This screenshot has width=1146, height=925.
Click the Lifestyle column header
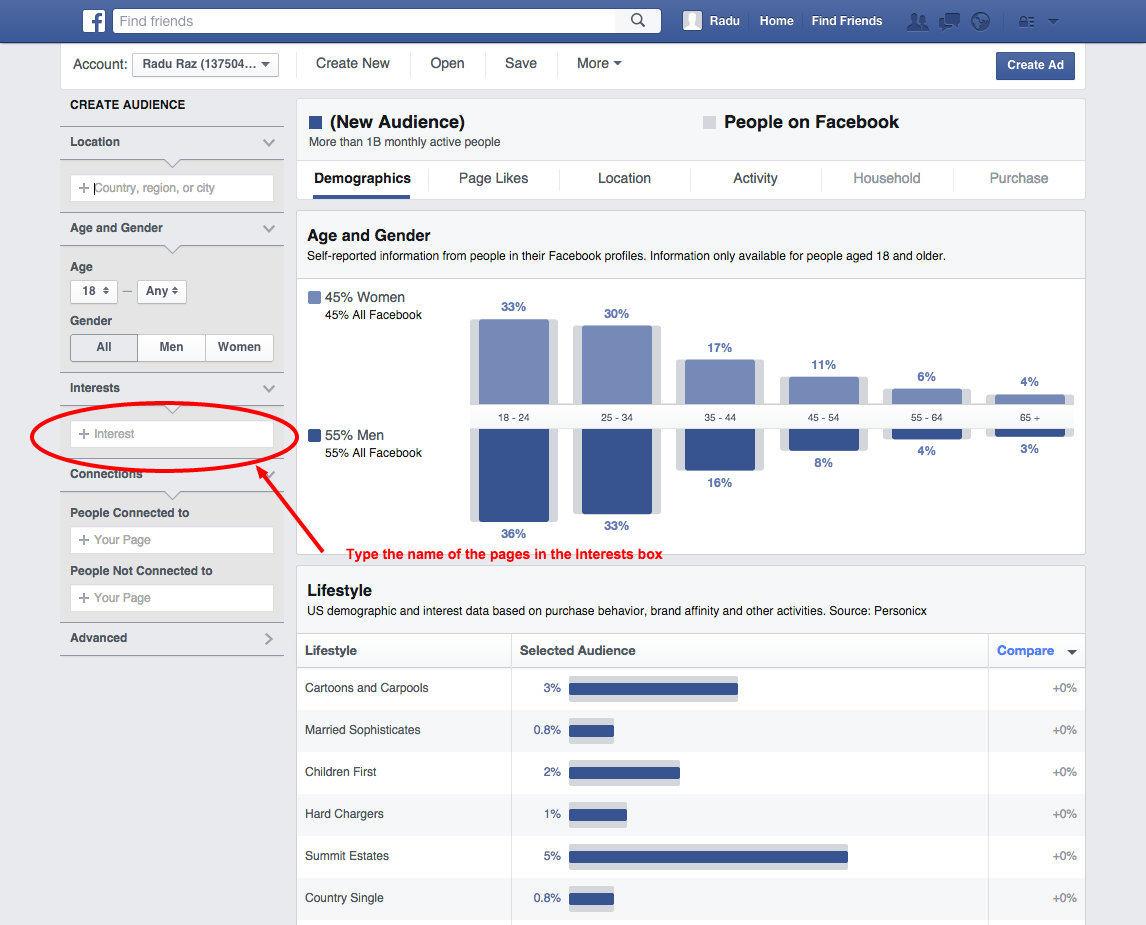click(x=331, y=651)
